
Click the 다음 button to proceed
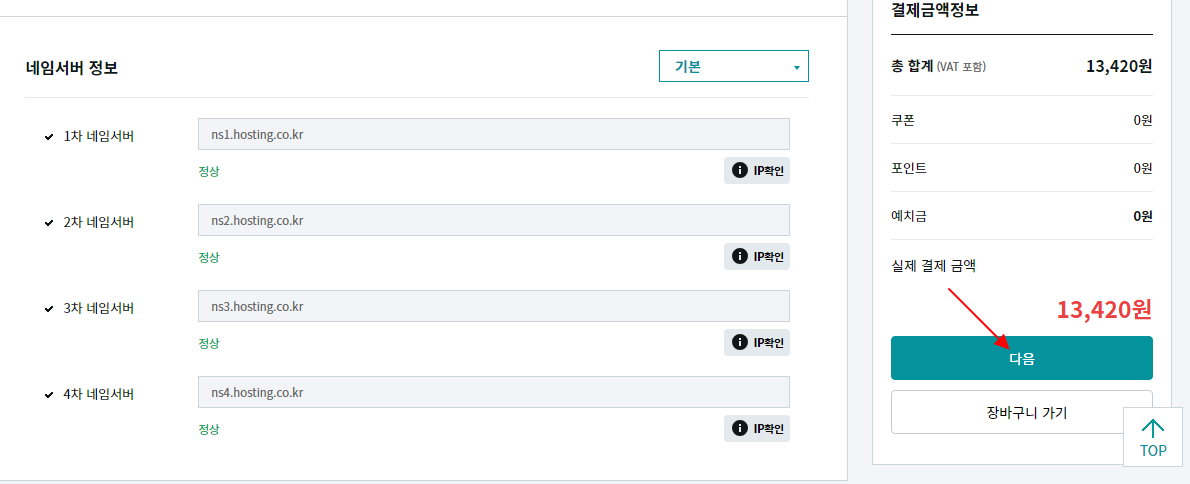coord(1022,358)
